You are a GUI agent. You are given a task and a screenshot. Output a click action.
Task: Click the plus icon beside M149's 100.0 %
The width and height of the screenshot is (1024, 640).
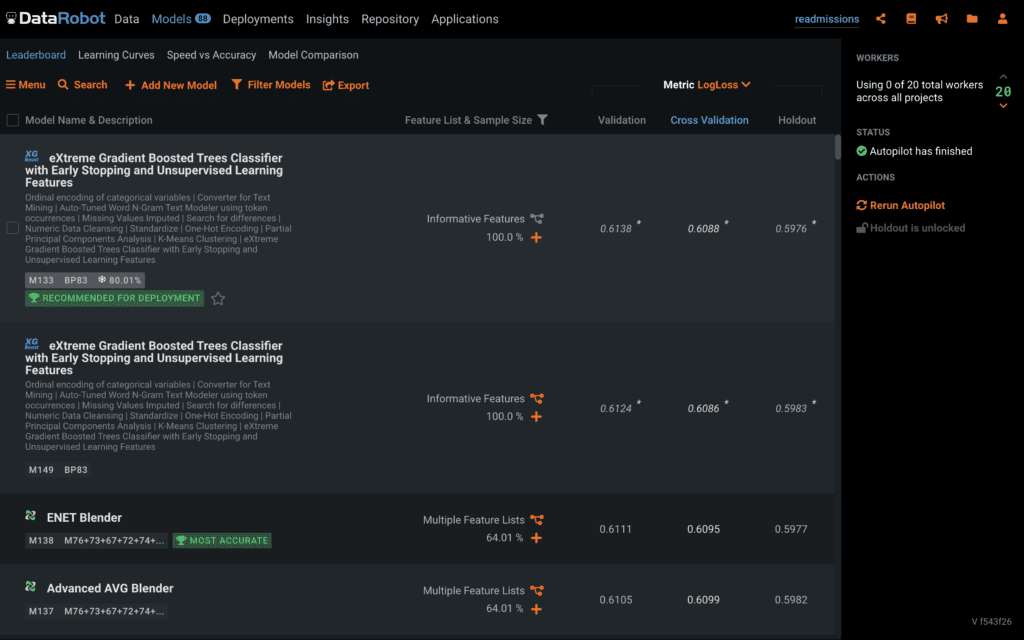[x=536, y=417]
